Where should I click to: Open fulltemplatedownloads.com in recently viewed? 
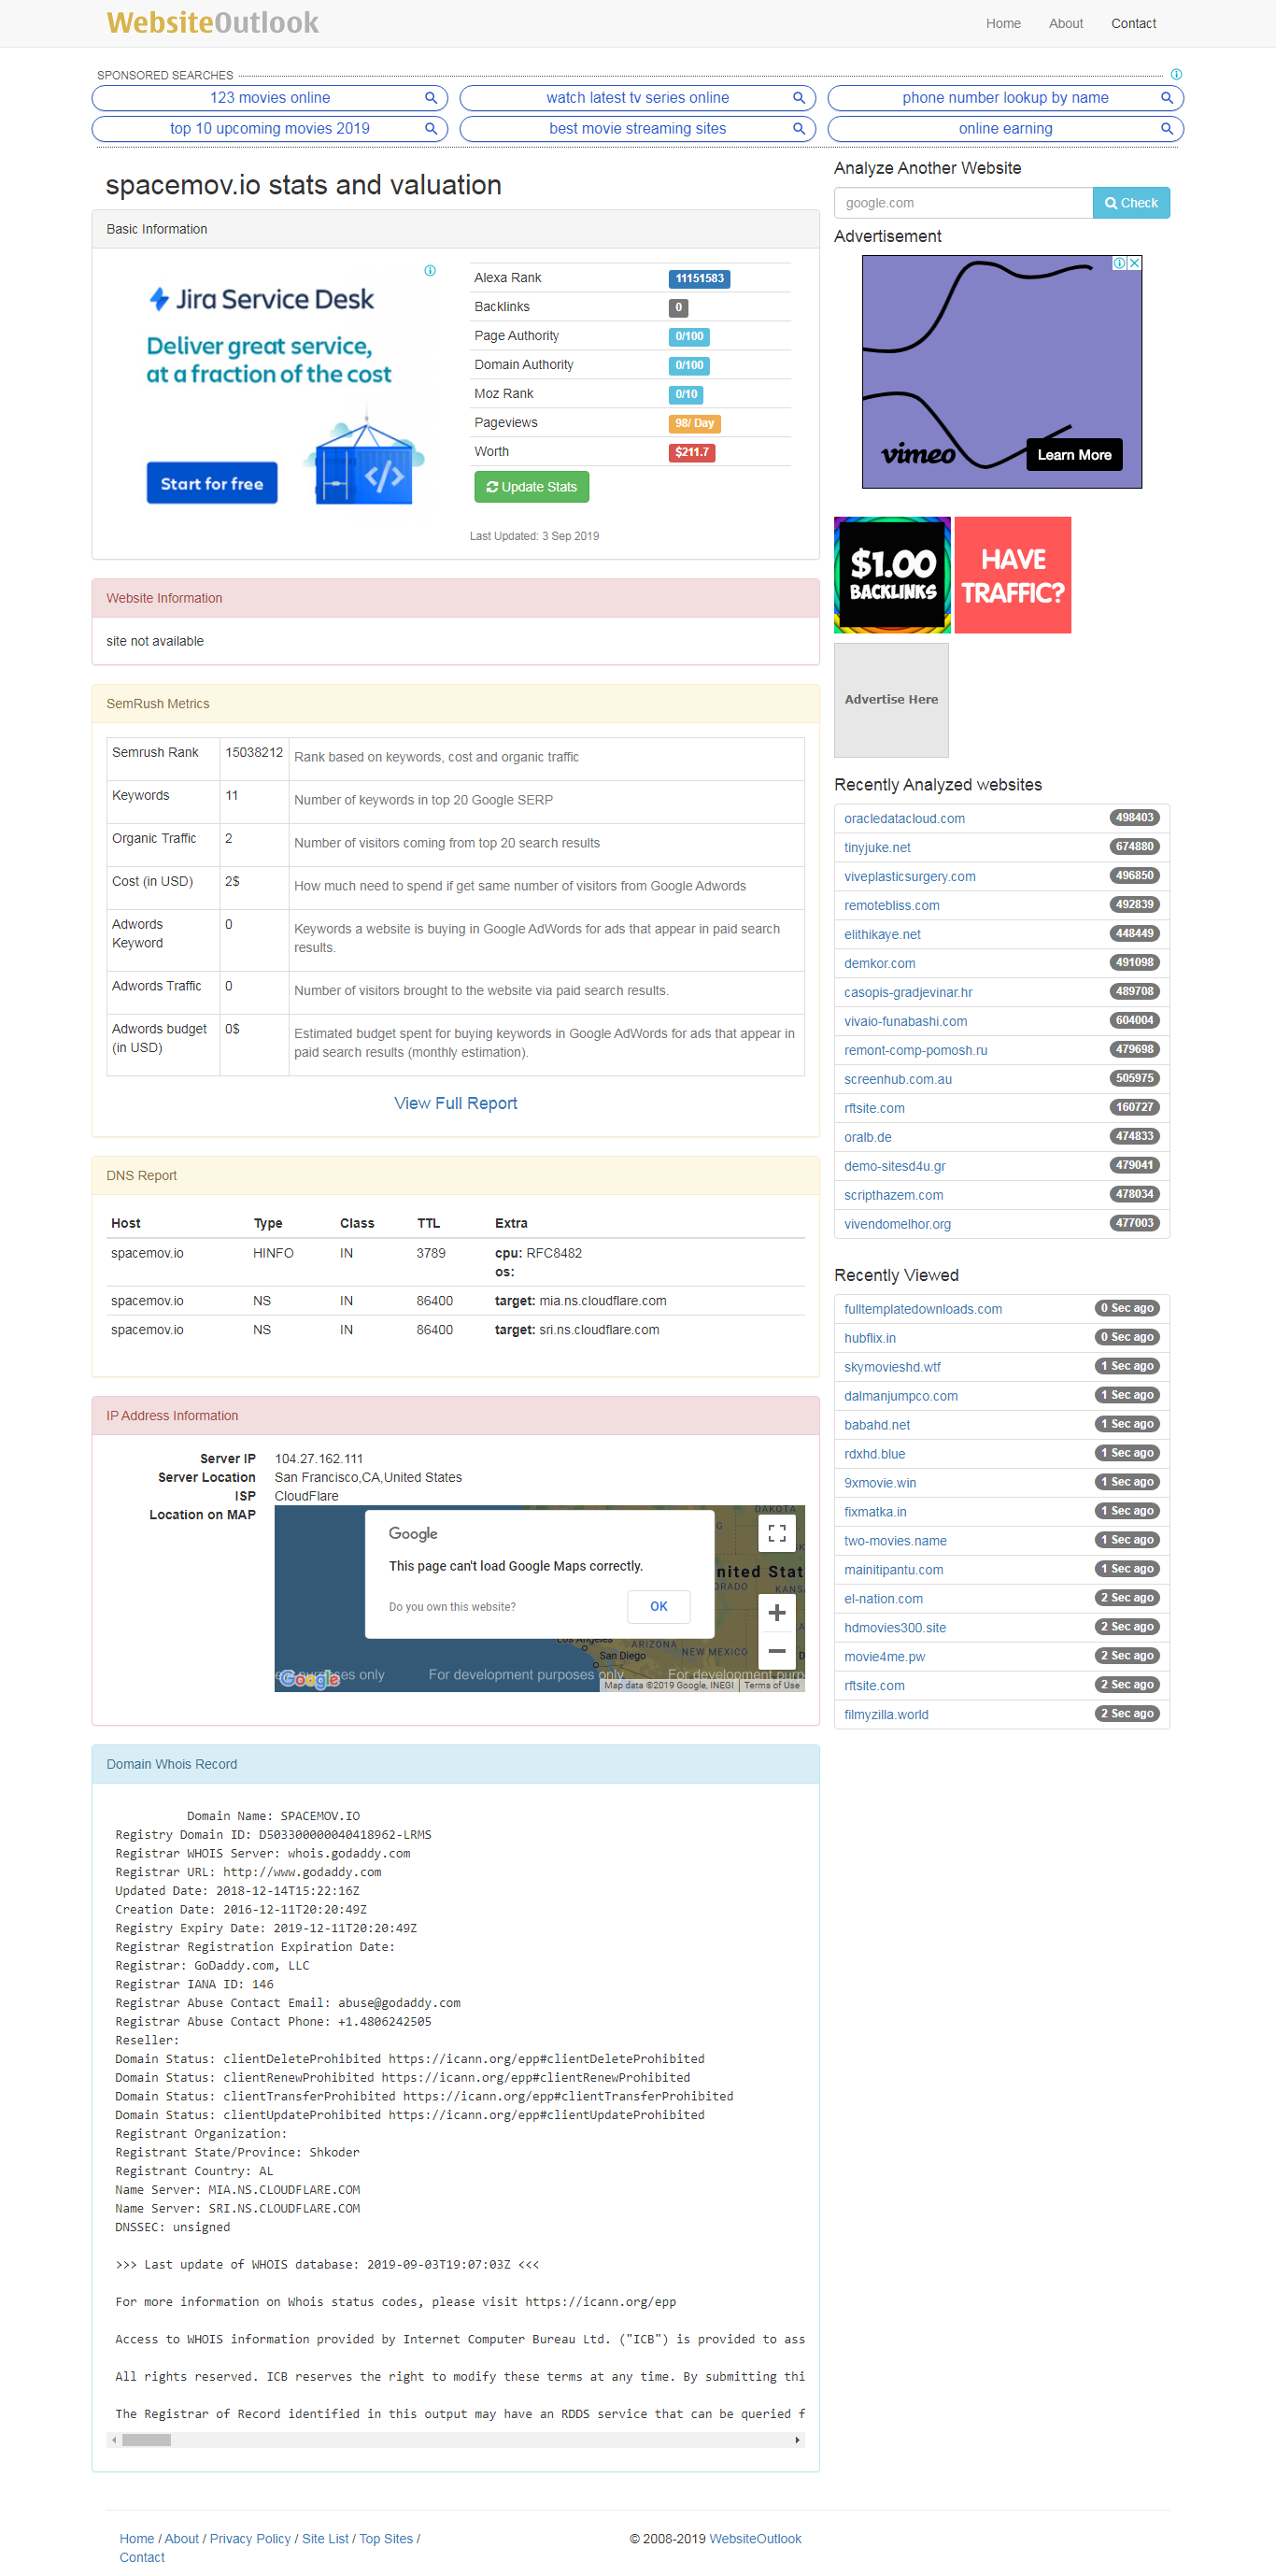pos(923,1309)
